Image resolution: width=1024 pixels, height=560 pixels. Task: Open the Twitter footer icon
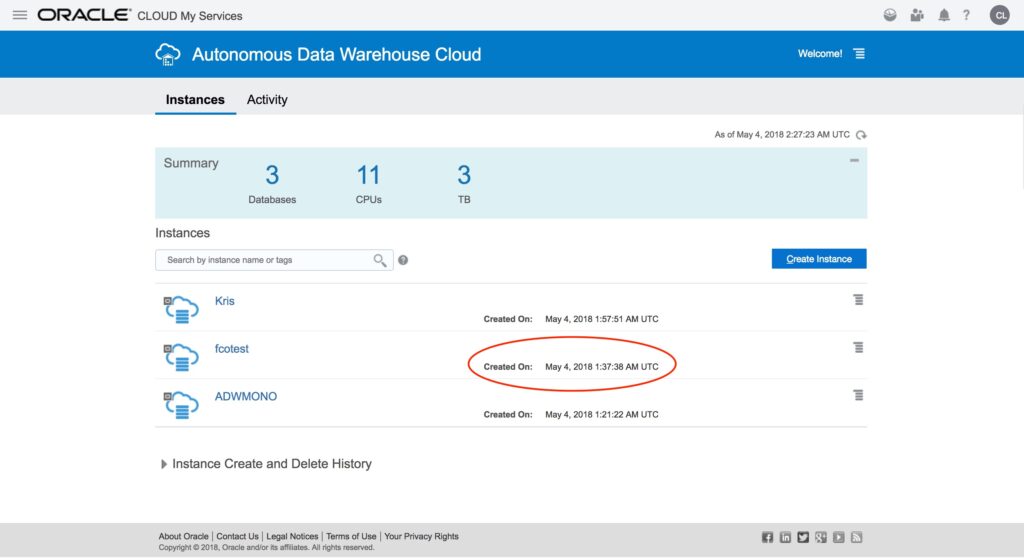(x=803, y=537)
